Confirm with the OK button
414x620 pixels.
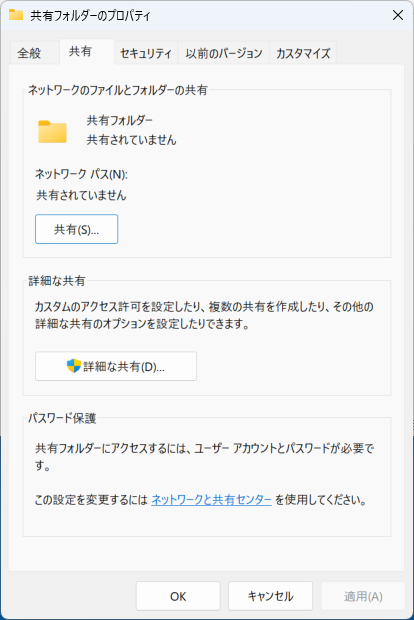pos(178,596)
